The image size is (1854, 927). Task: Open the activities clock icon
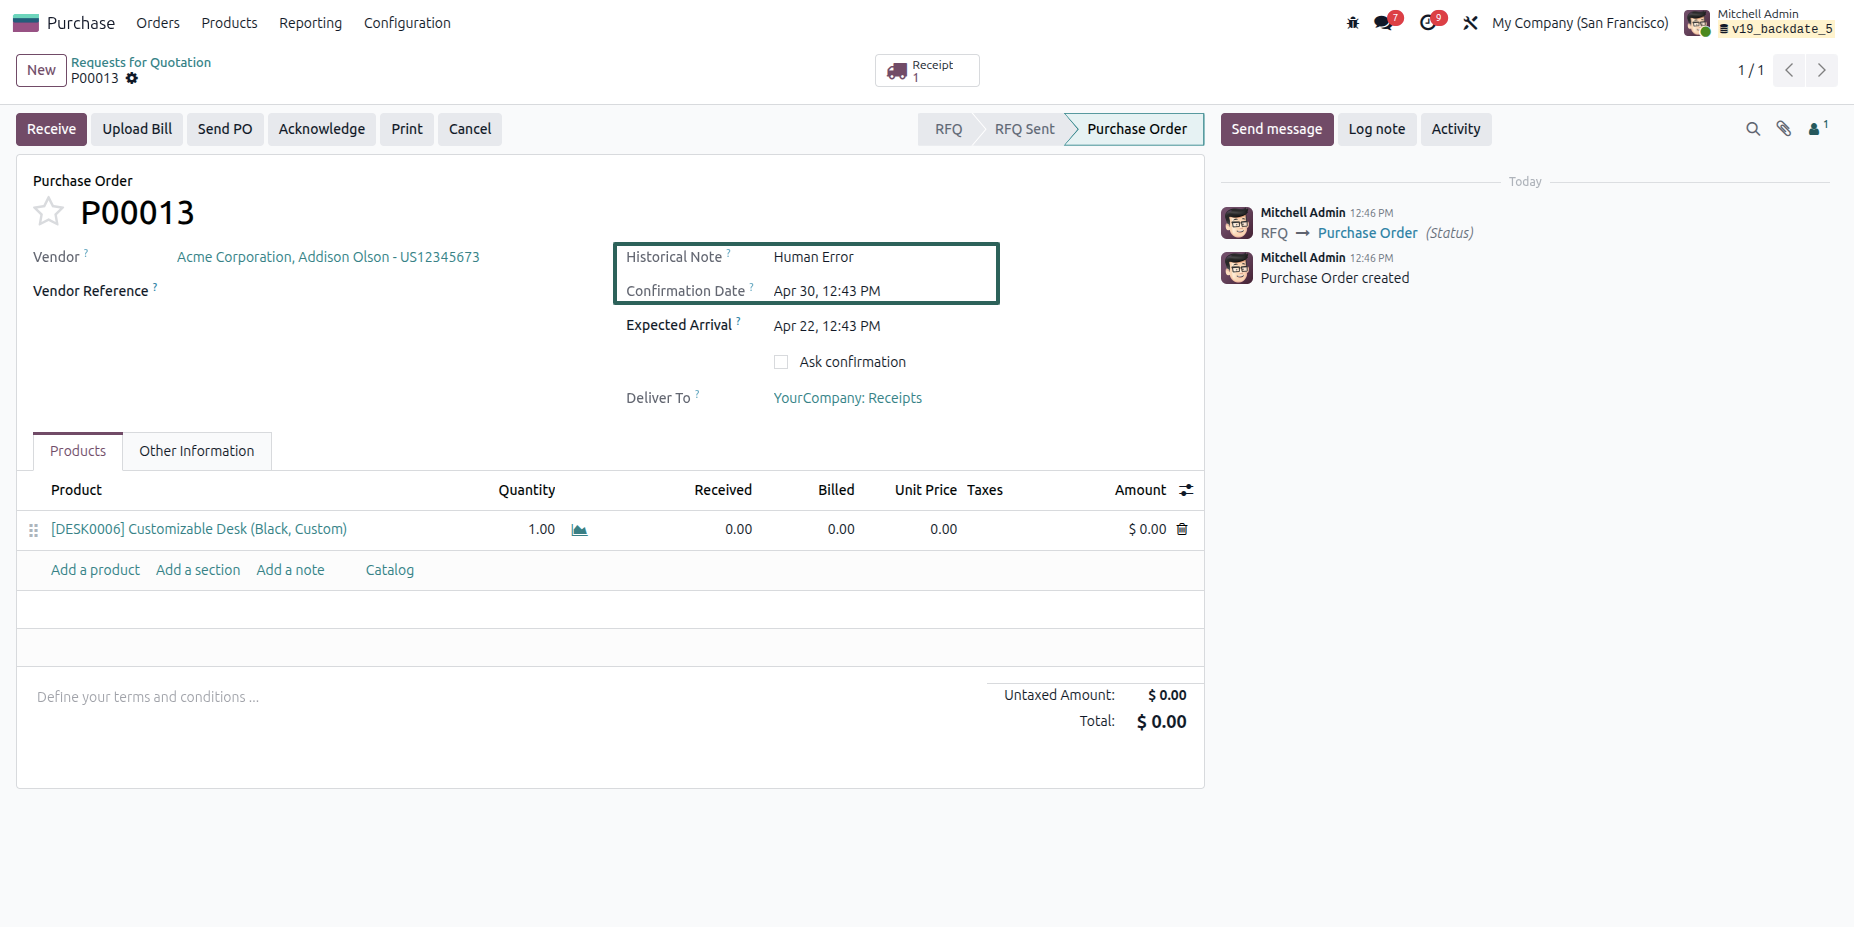(1428, 23)
